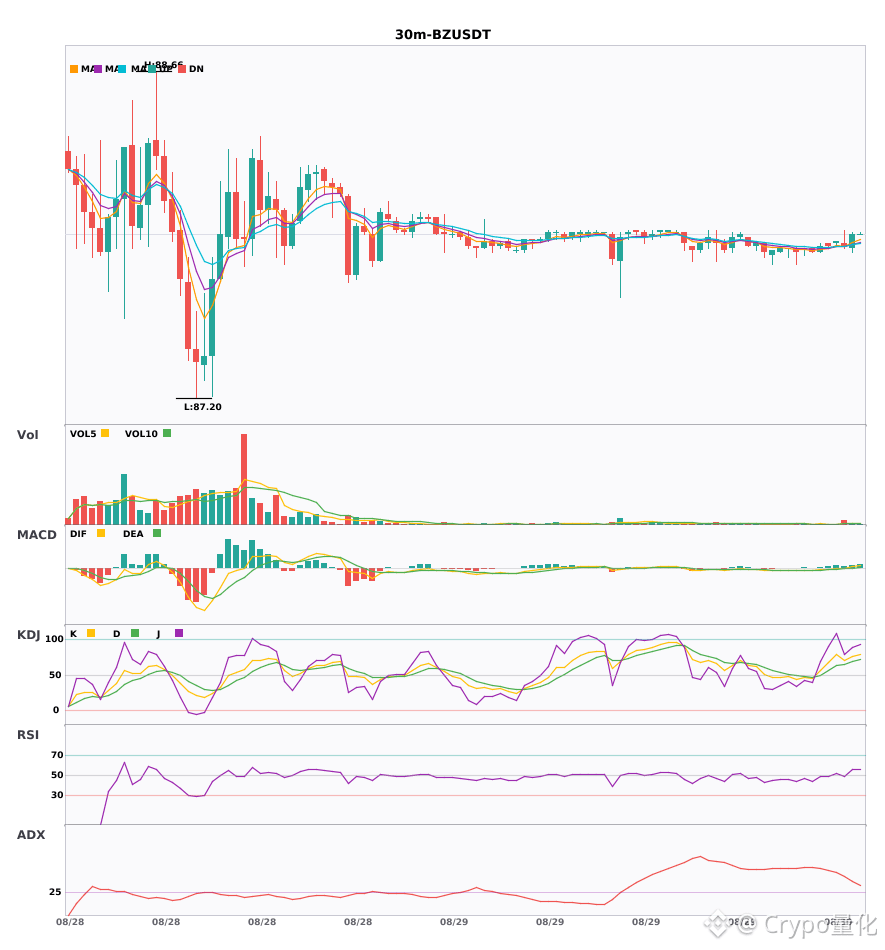The image size is (885, 950).
Task: Click the tallest red volume bar
Action: (244, 479)
